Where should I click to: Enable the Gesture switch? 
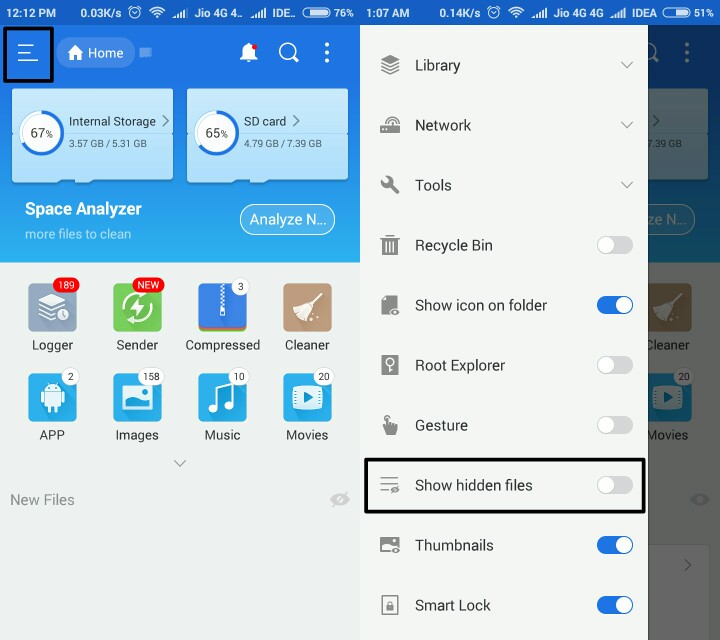pos(615,425)
